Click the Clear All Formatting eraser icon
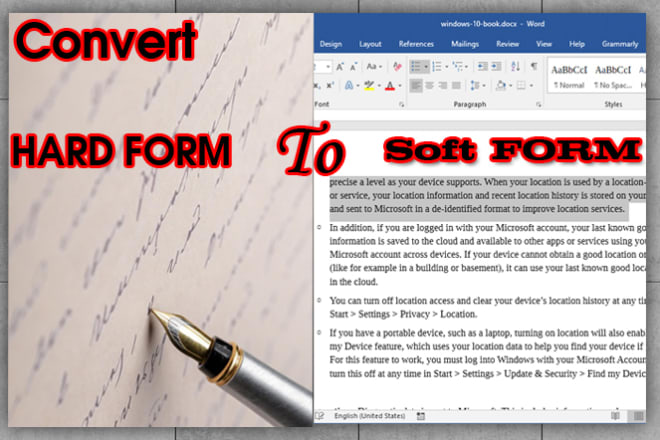 397,66
